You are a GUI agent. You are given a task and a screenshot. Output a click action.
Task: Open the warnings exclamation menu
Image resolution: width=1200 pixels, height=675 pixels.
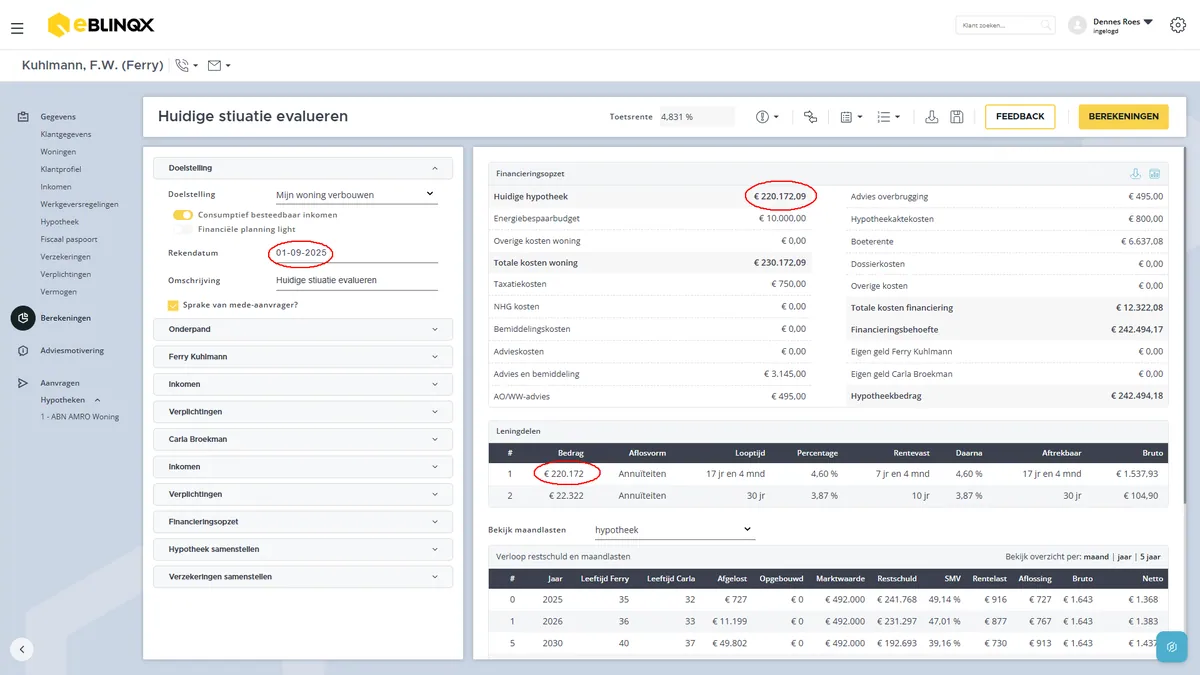[767, 117]
